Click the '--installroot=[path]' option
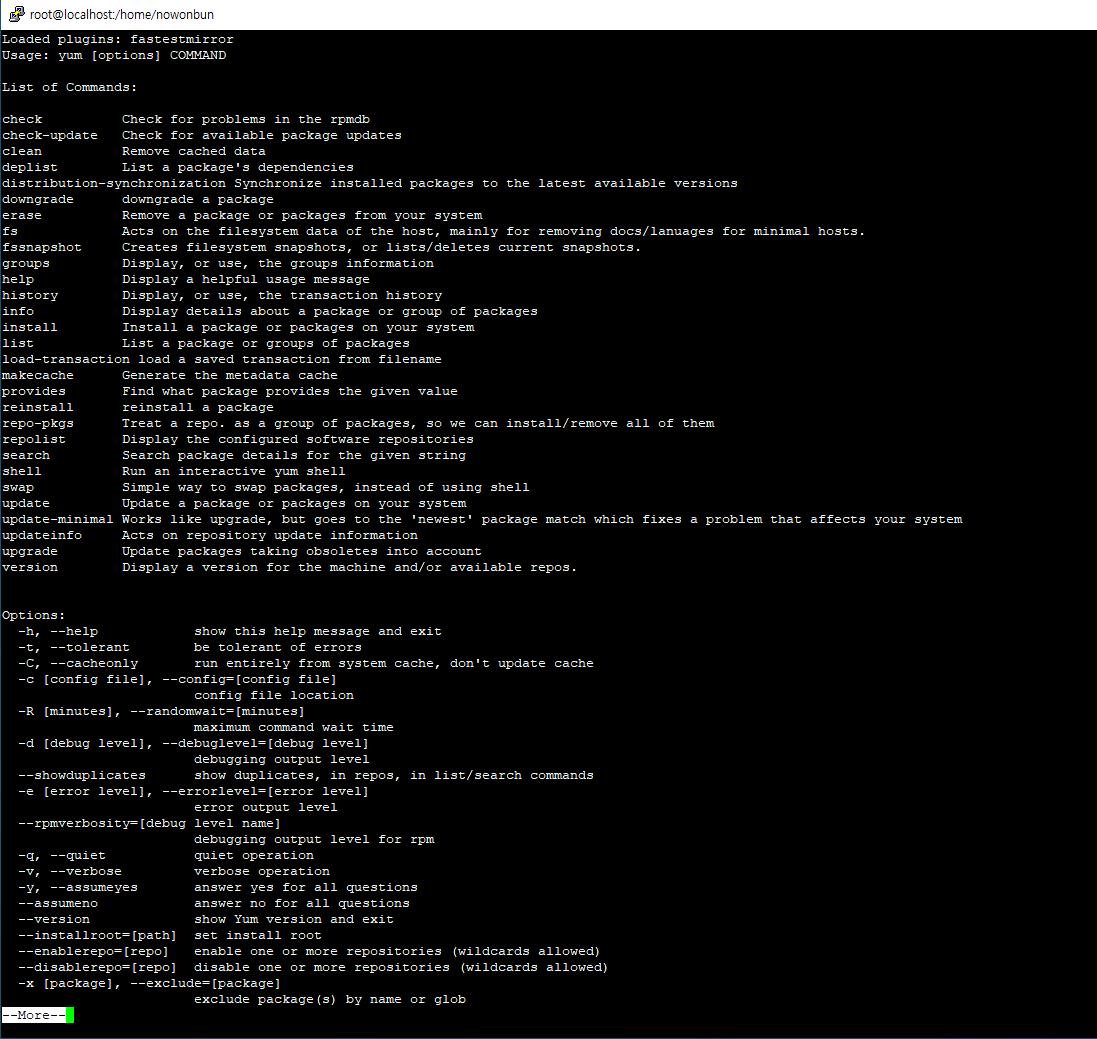This screenshot has width=1097, height=1039. pyautogui.click(x=97, y=935)
